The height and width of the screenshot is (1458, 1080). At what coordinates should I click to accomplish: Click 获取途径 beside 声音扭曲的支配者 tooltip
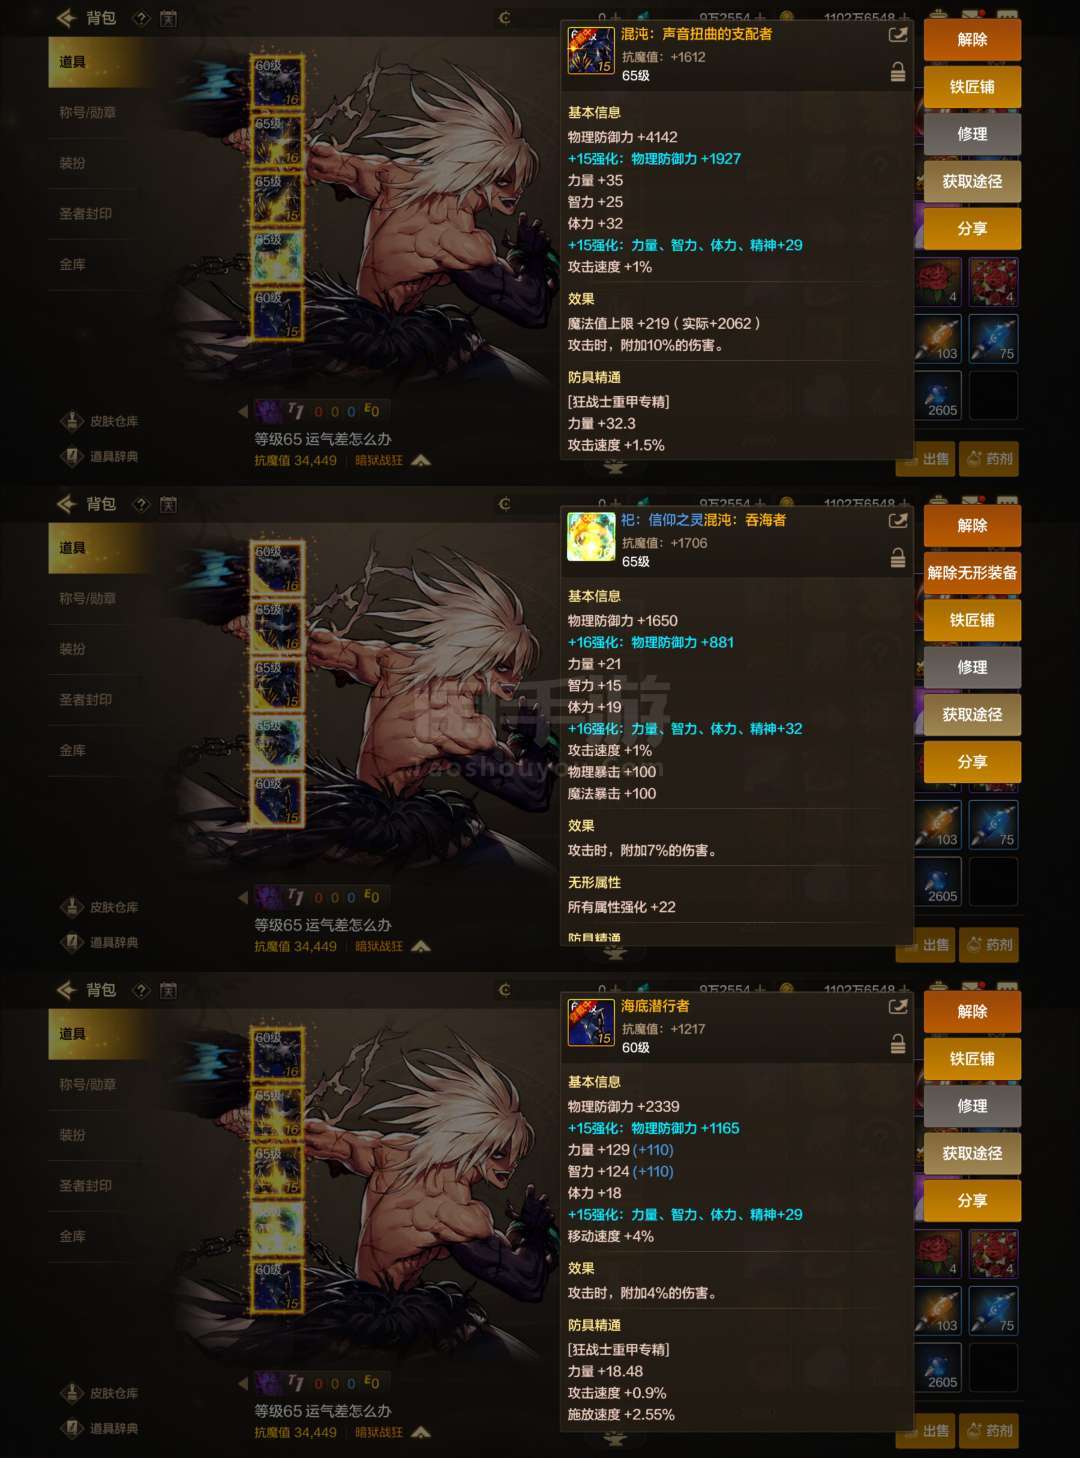pos(972,182)
